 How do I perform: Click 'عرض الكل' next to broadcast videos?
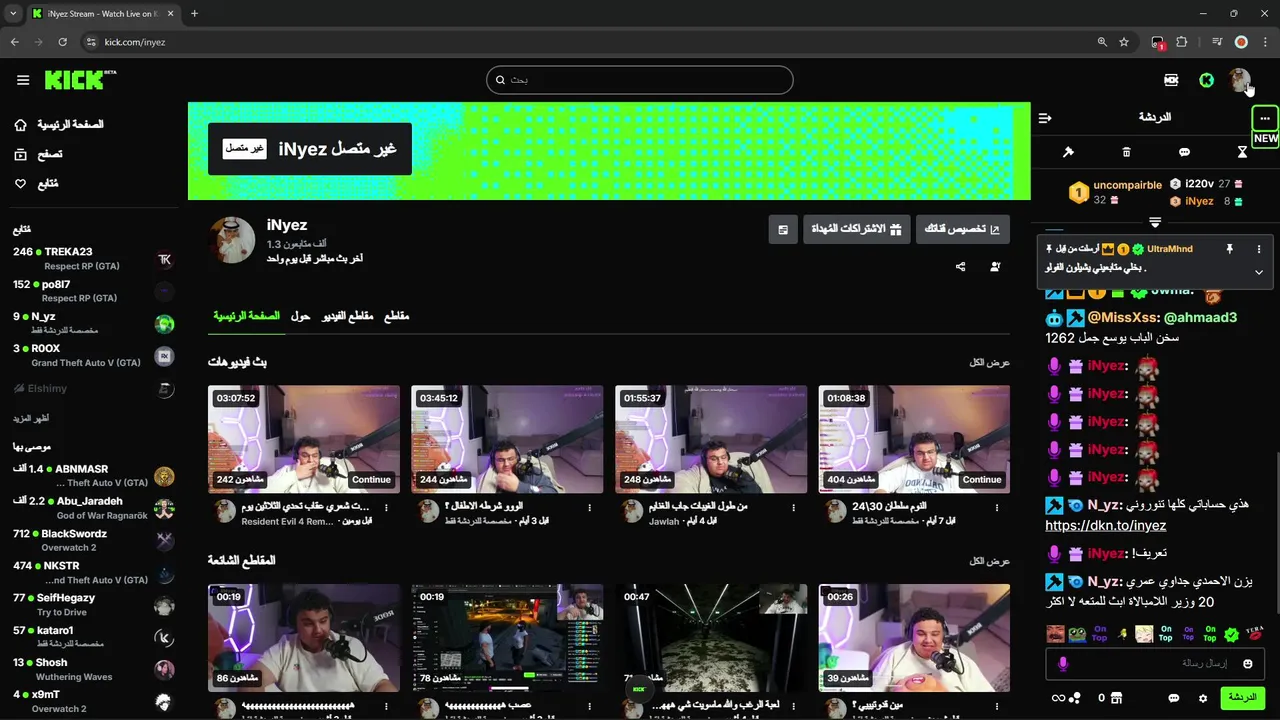[990, 363]
